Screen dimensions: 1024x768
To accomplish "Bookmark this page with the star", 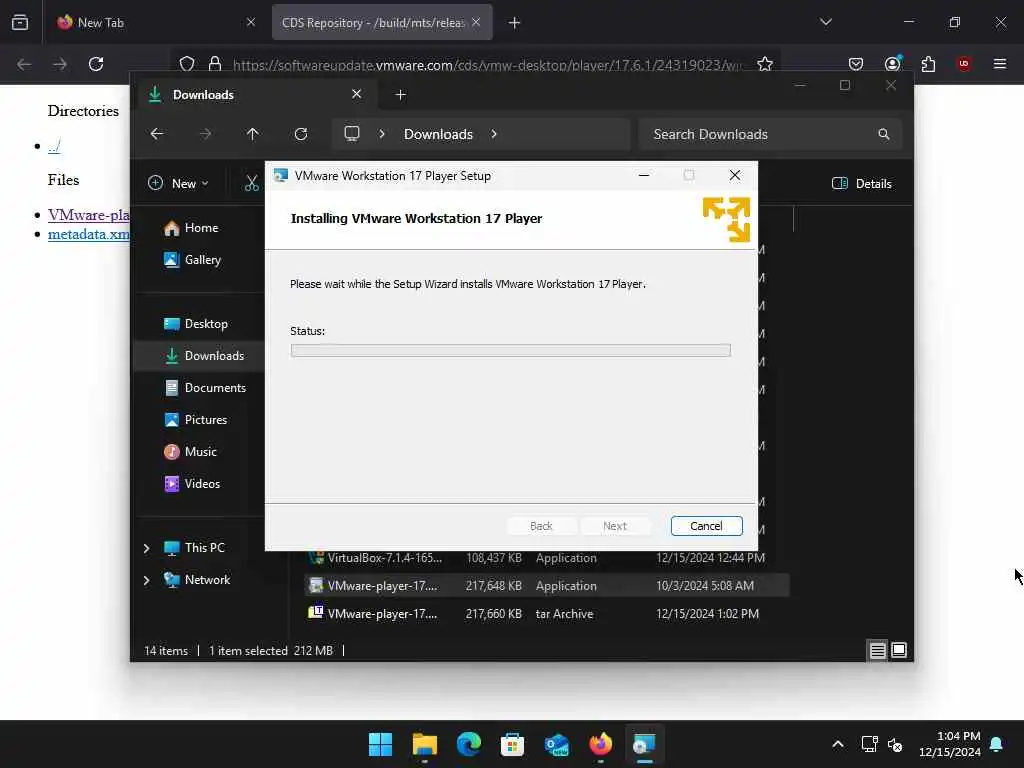I will [765, 64].
